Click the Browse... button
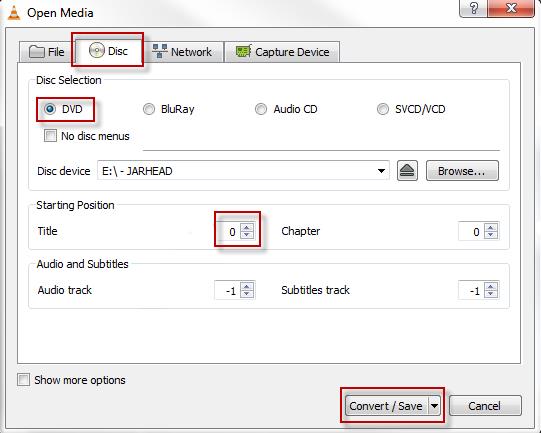 [462, 171]
